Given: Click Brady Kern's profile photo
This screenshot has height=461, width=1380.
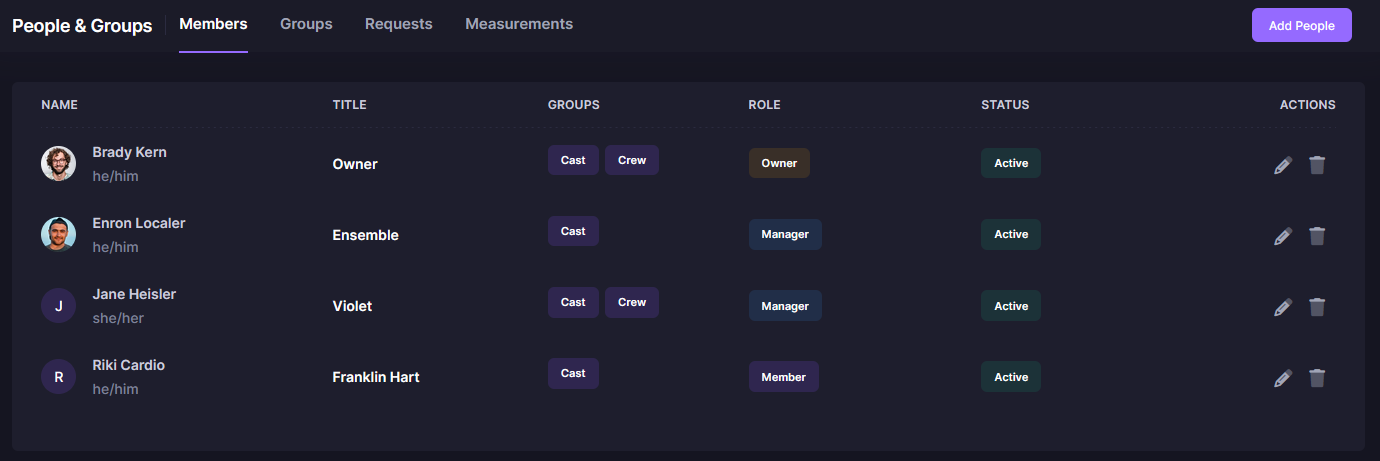Looking at the screenshot, I should pyautogui.click(x=58, y=163).
